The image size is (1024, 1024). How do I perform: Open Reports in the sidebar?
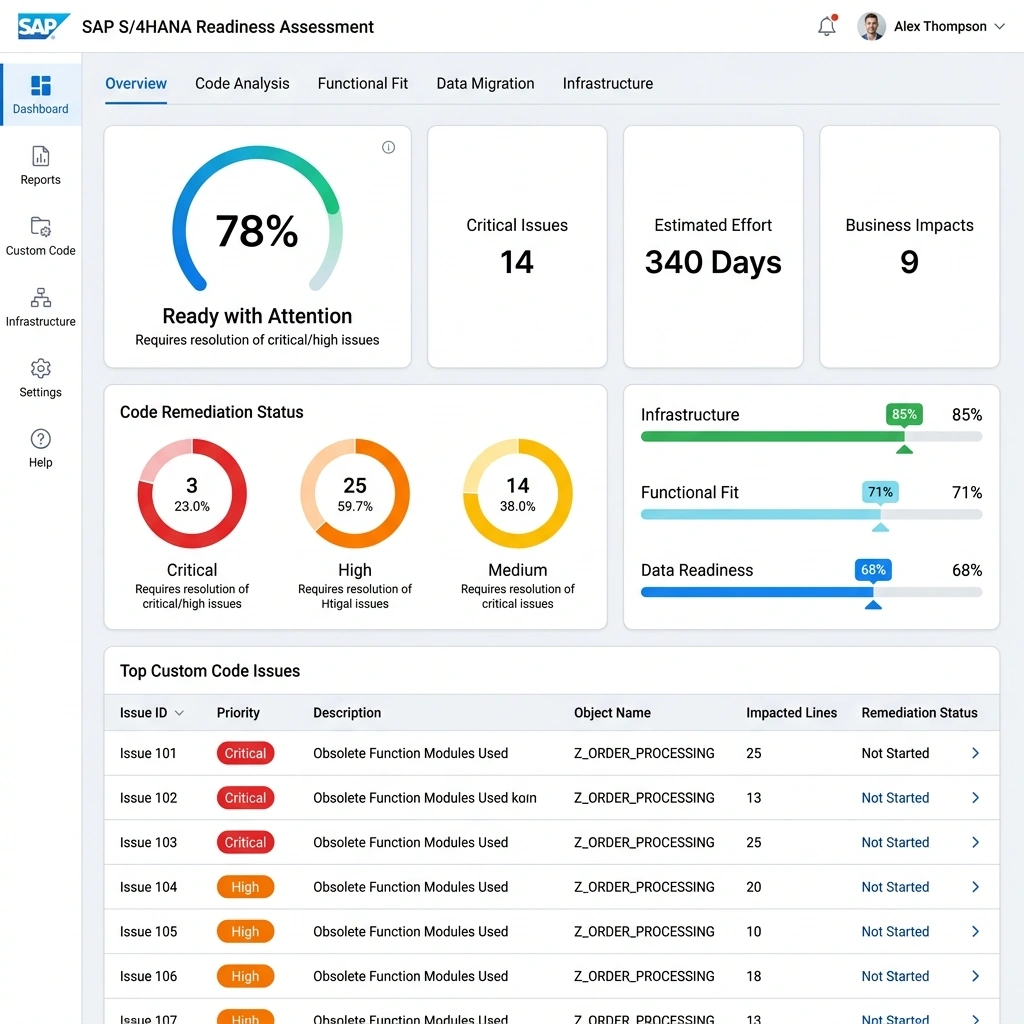click(x=40, y=165)
